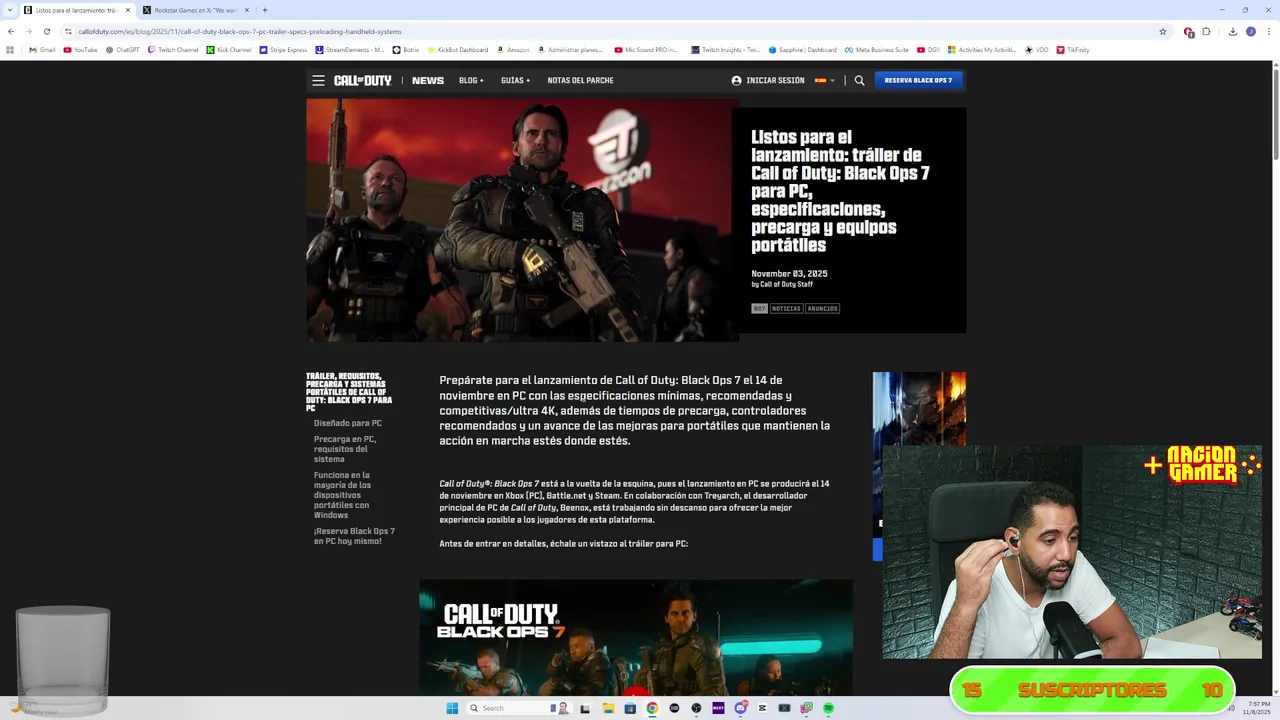Open the site search magnifier icon
Image resolution: width=1280 pixels, height=720 pixels.
[x=859, y=80]
